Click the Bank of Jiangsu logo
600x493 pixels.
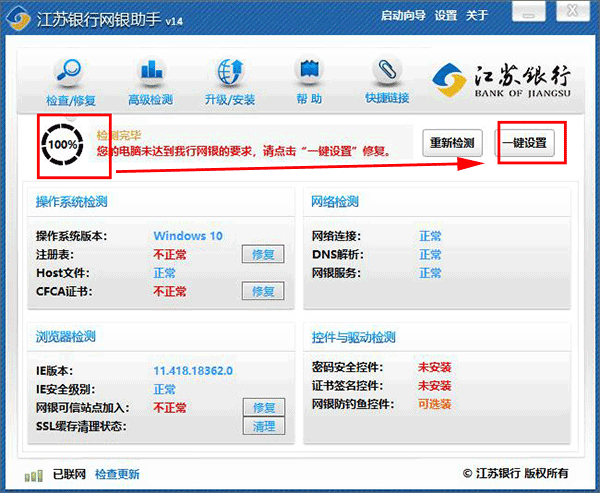click(x=502, y=80)
